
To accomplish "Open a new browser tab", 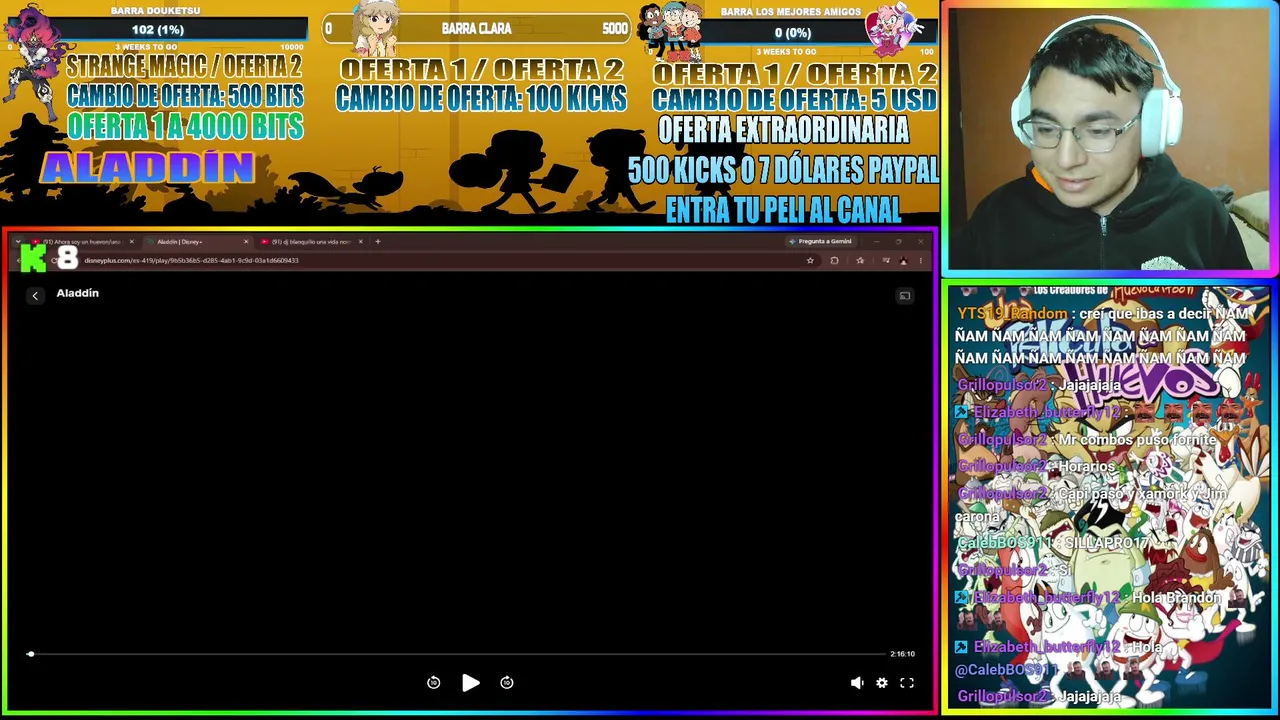I will point(377,241).
